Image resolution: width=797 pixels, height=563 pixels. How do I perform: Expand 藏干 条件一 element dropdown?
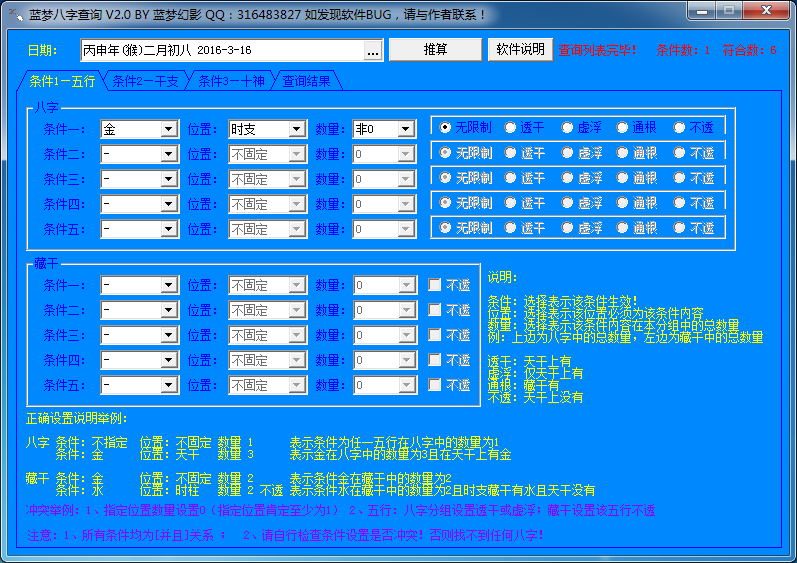169,285
